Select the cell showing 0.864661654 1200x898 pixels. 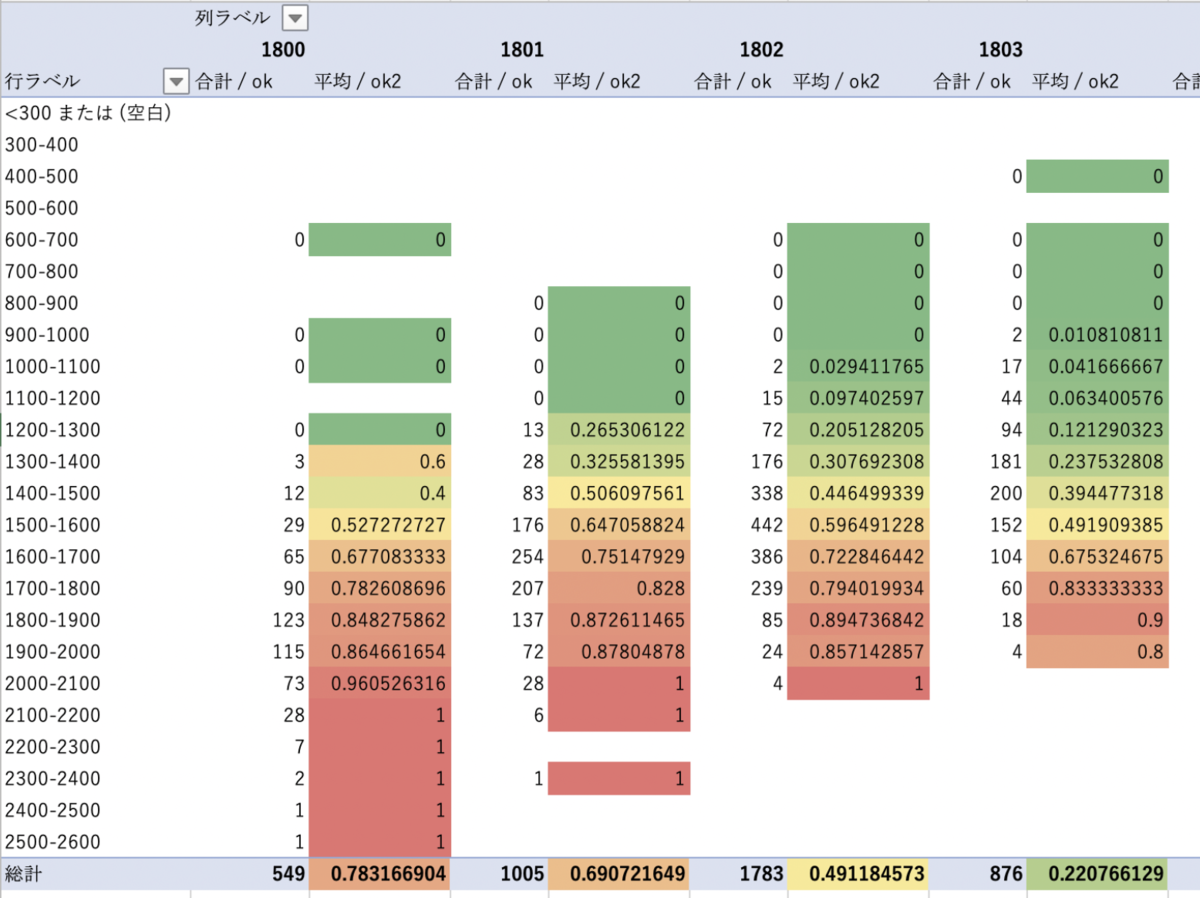click(380, 652)
